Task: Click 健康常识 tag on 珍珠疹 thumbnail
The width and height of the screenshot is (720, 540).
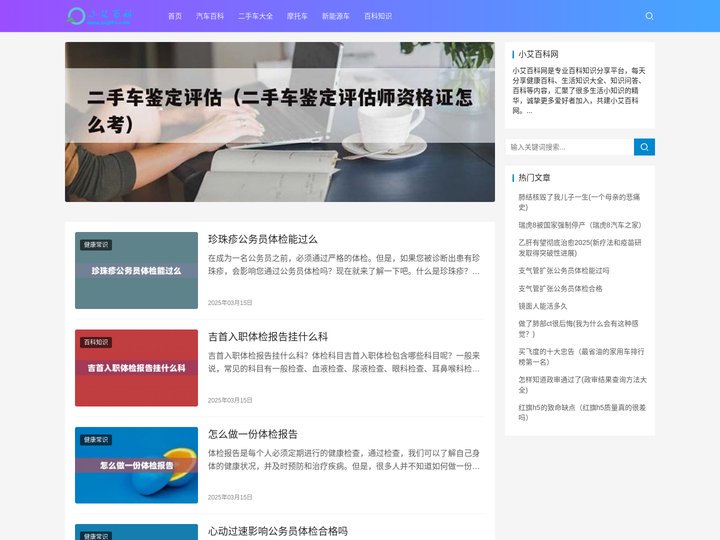Action: (96, 245)
